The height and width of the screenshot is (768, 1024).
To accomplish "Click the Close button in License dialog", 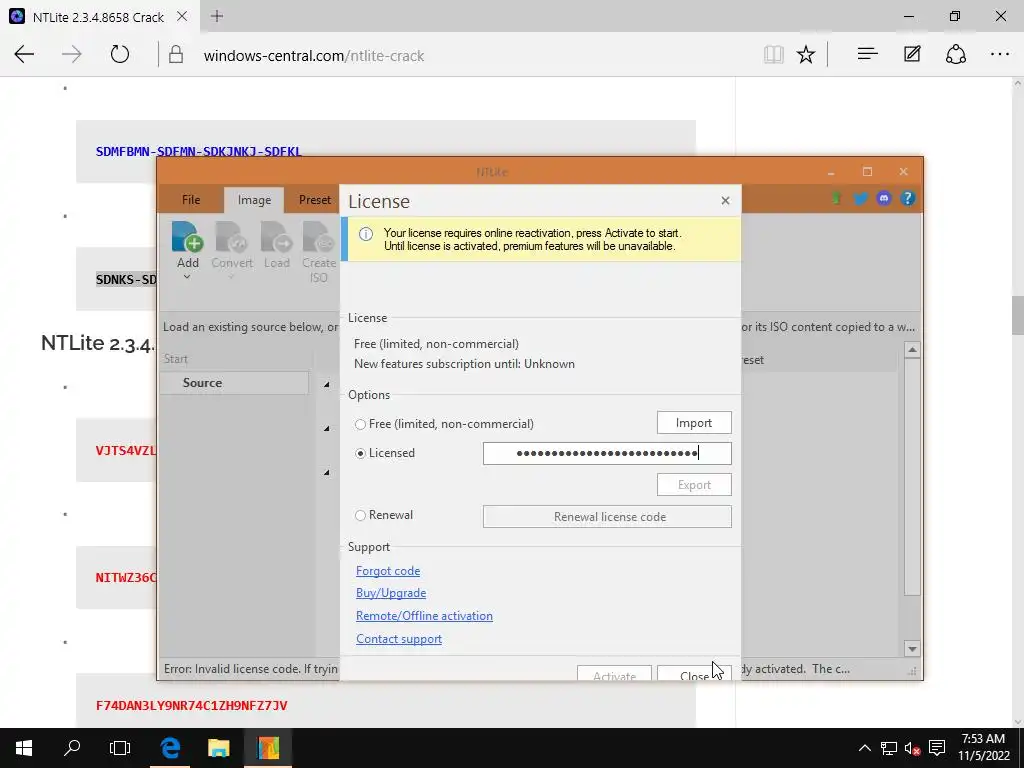I will tap(694, 674).
